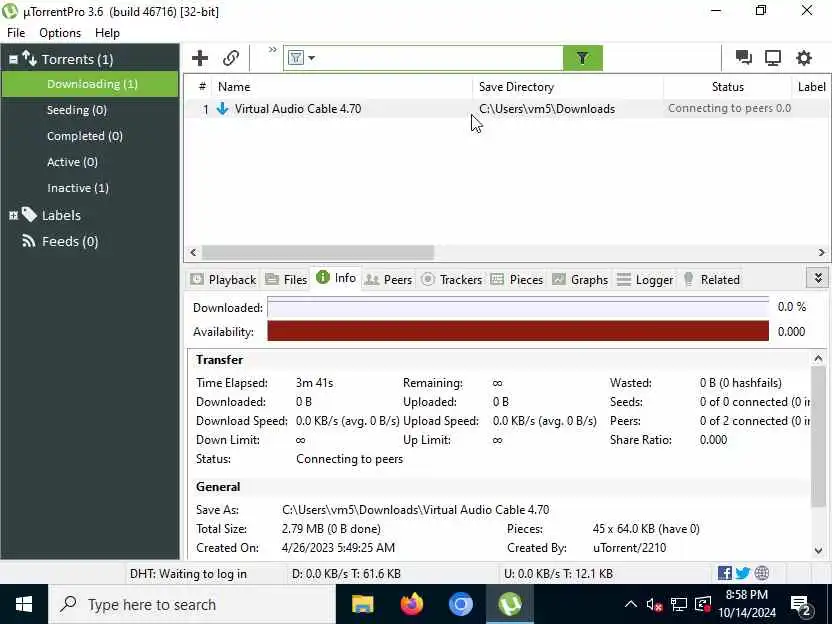Viewport: 832px width, 624px height.
Task: Switch to the Related tab
Action: coord(711,280)
